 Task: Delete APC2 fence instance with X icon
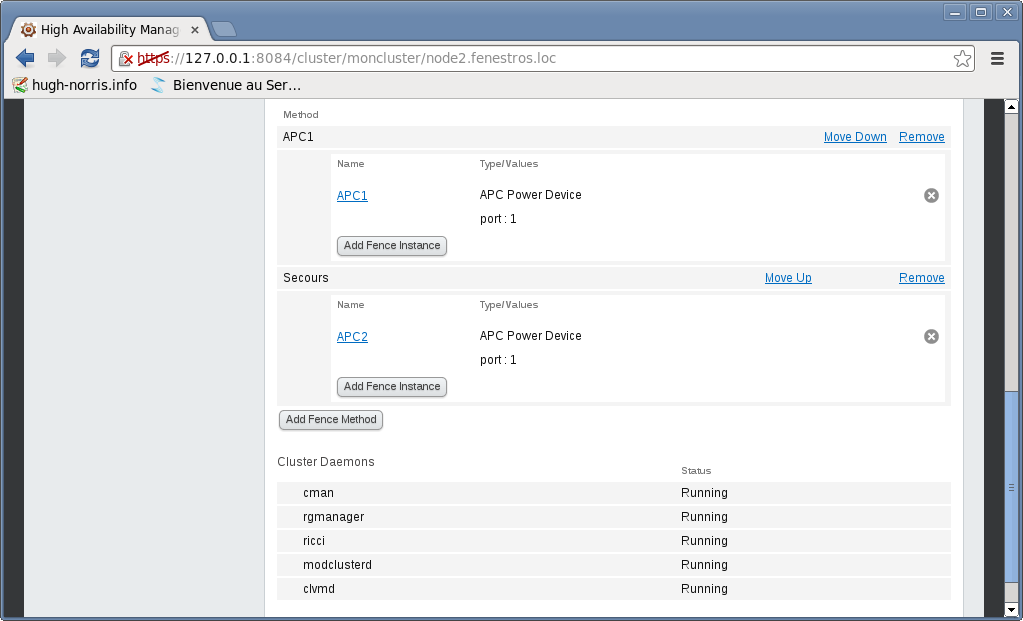pos(931,337)
